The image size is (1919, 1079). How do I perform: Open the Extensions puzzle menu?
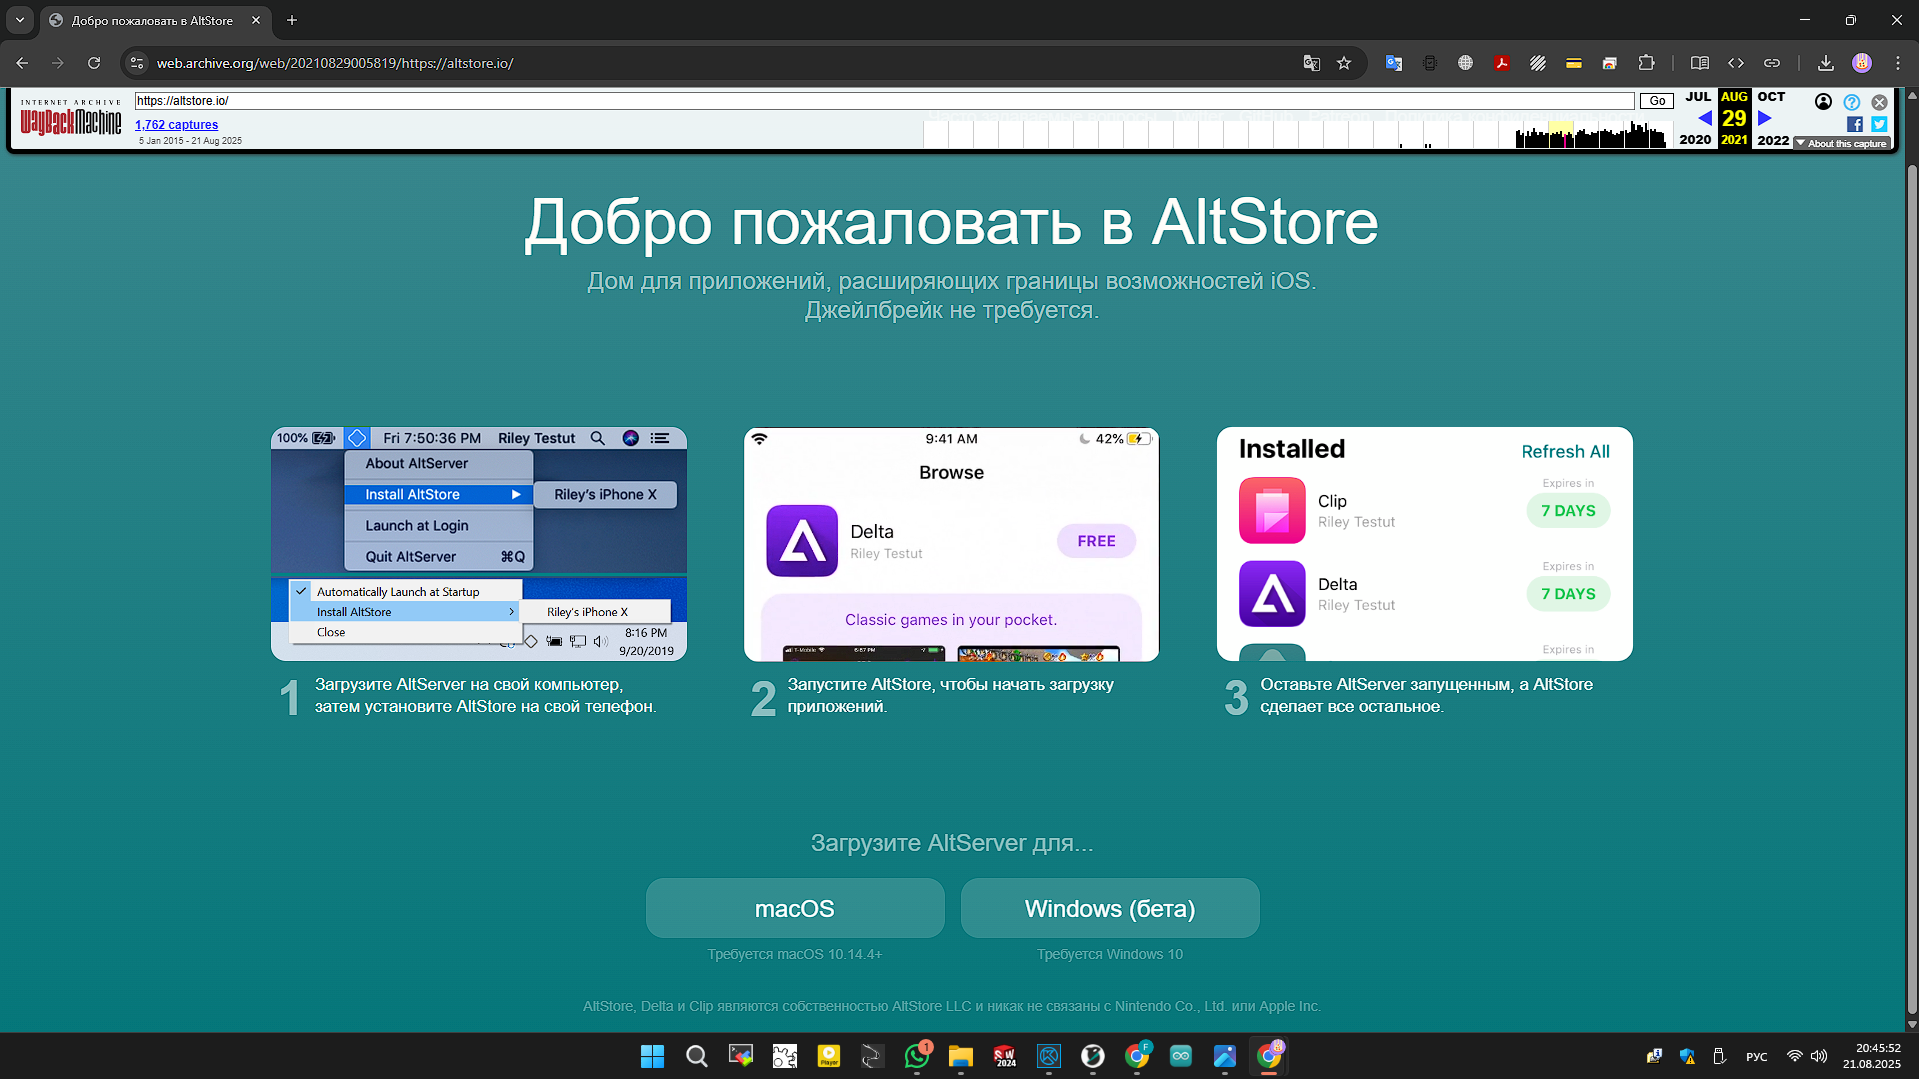coord(1646,63)
